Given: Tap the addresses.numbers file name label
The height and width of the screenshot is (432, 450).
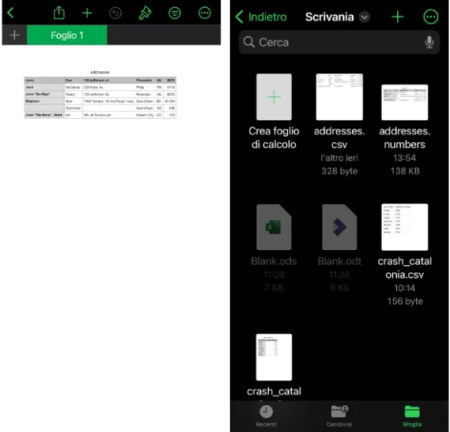Looking at the screenshot, I should (x=405, y=138).
